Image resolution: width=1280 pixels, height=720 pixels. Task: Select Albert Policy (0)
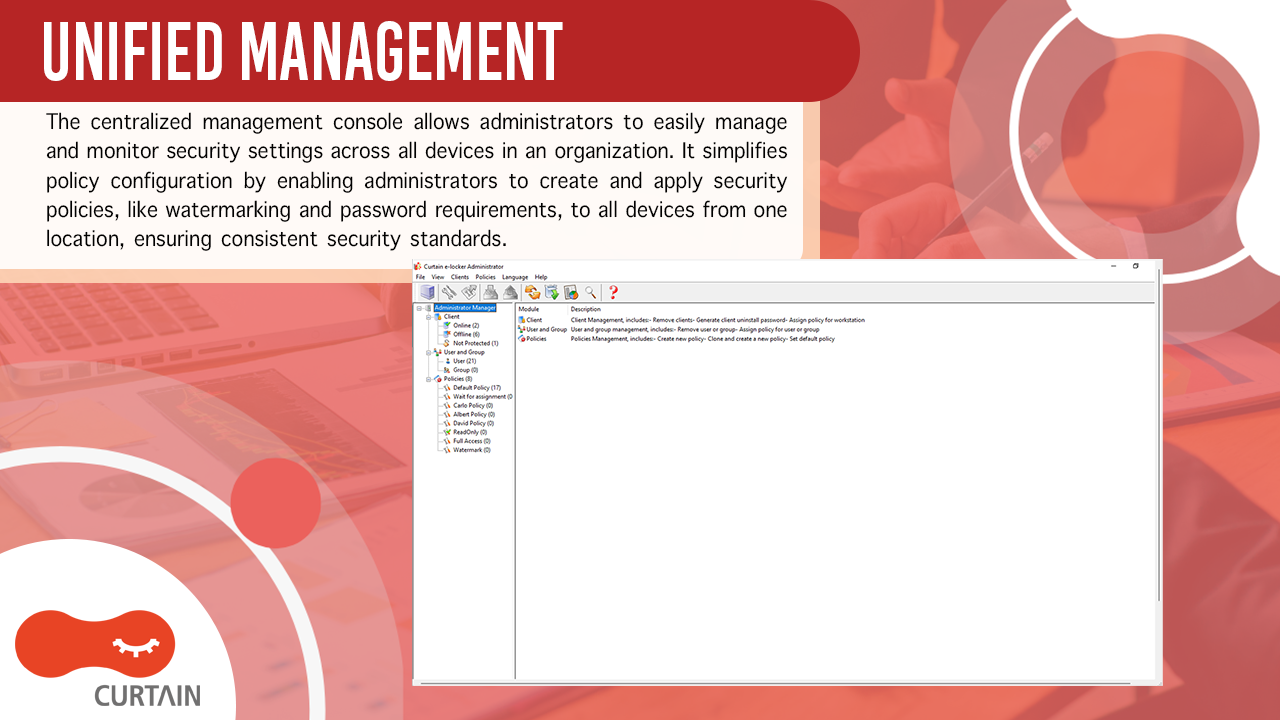point(474,414)
